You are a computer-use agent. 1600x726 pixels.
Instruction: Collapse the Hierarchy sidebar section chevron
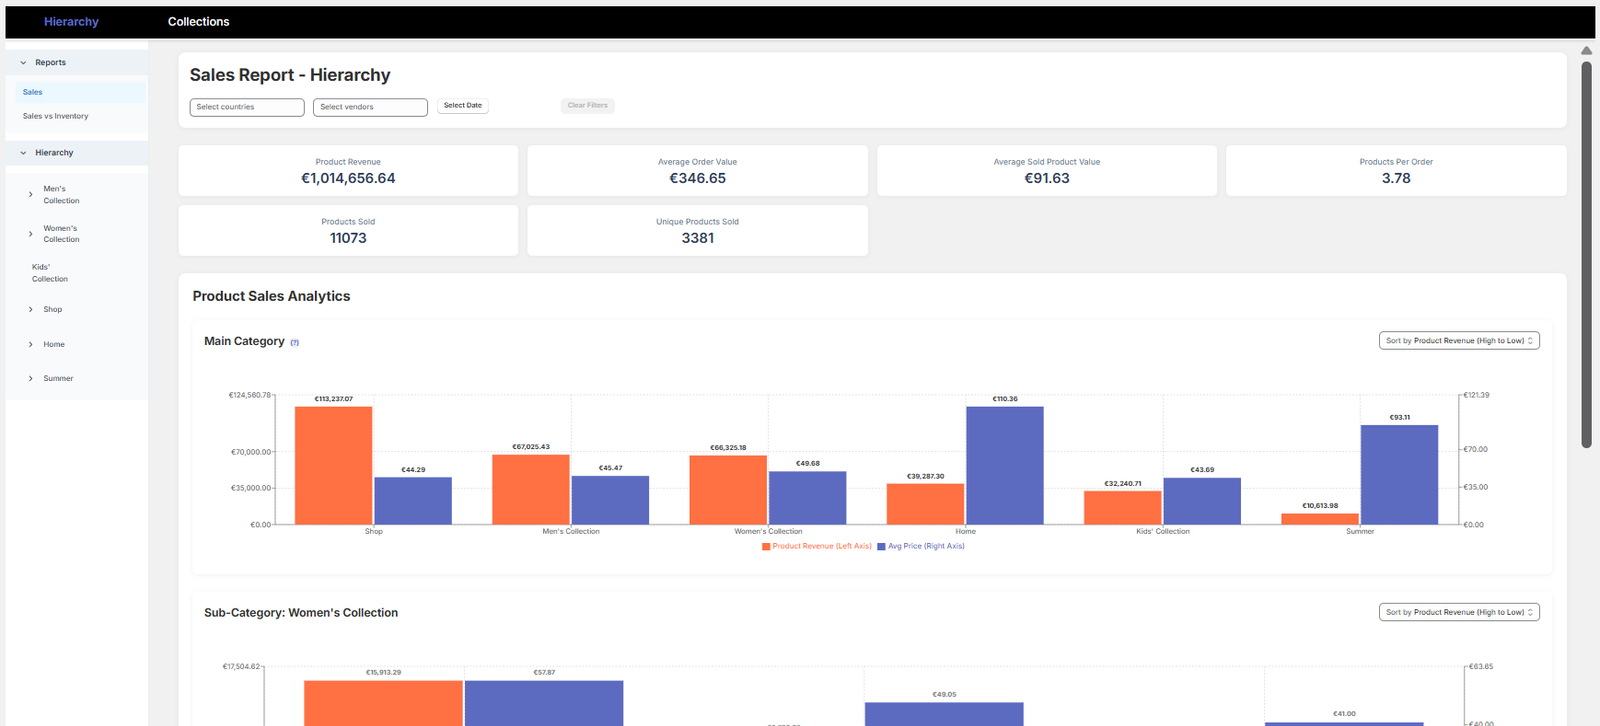(x=23, y=153)
